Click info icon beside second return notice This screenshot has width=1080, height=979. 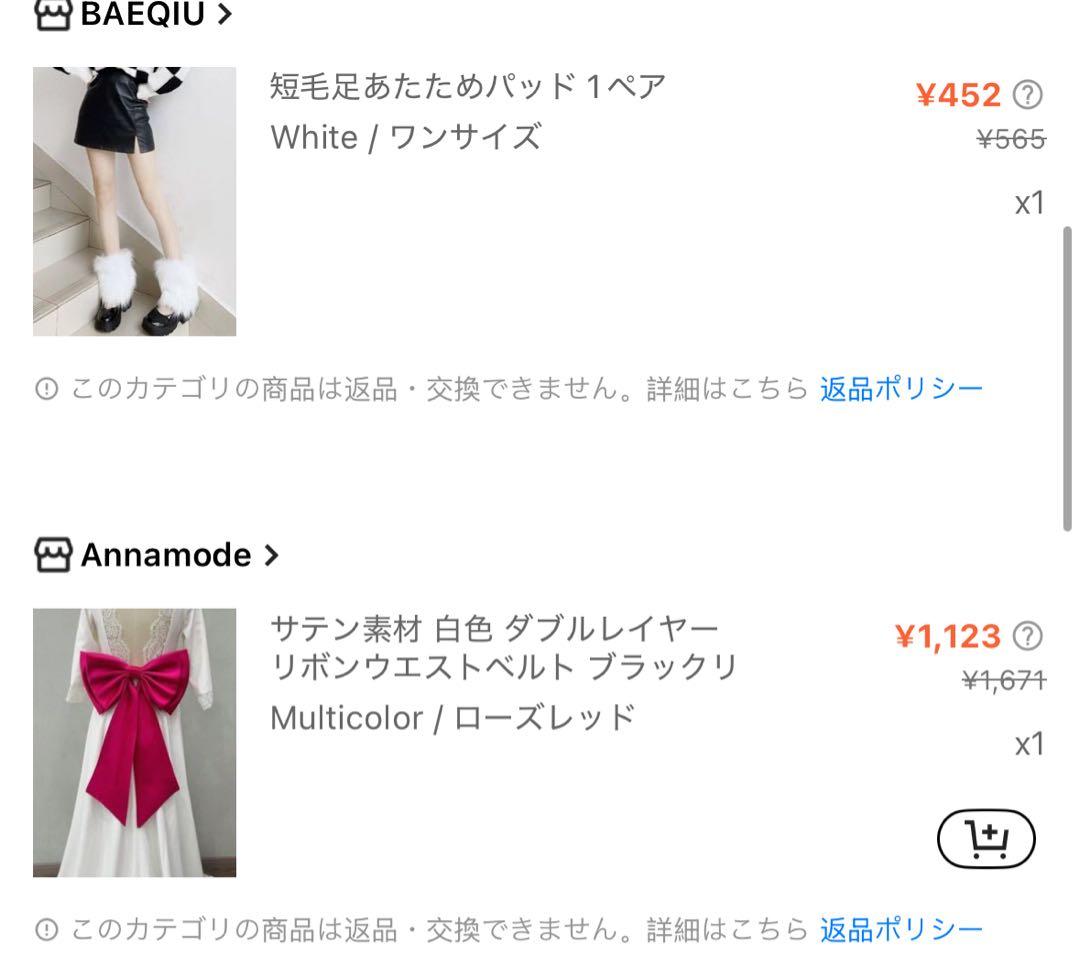[x=46, y=929]
